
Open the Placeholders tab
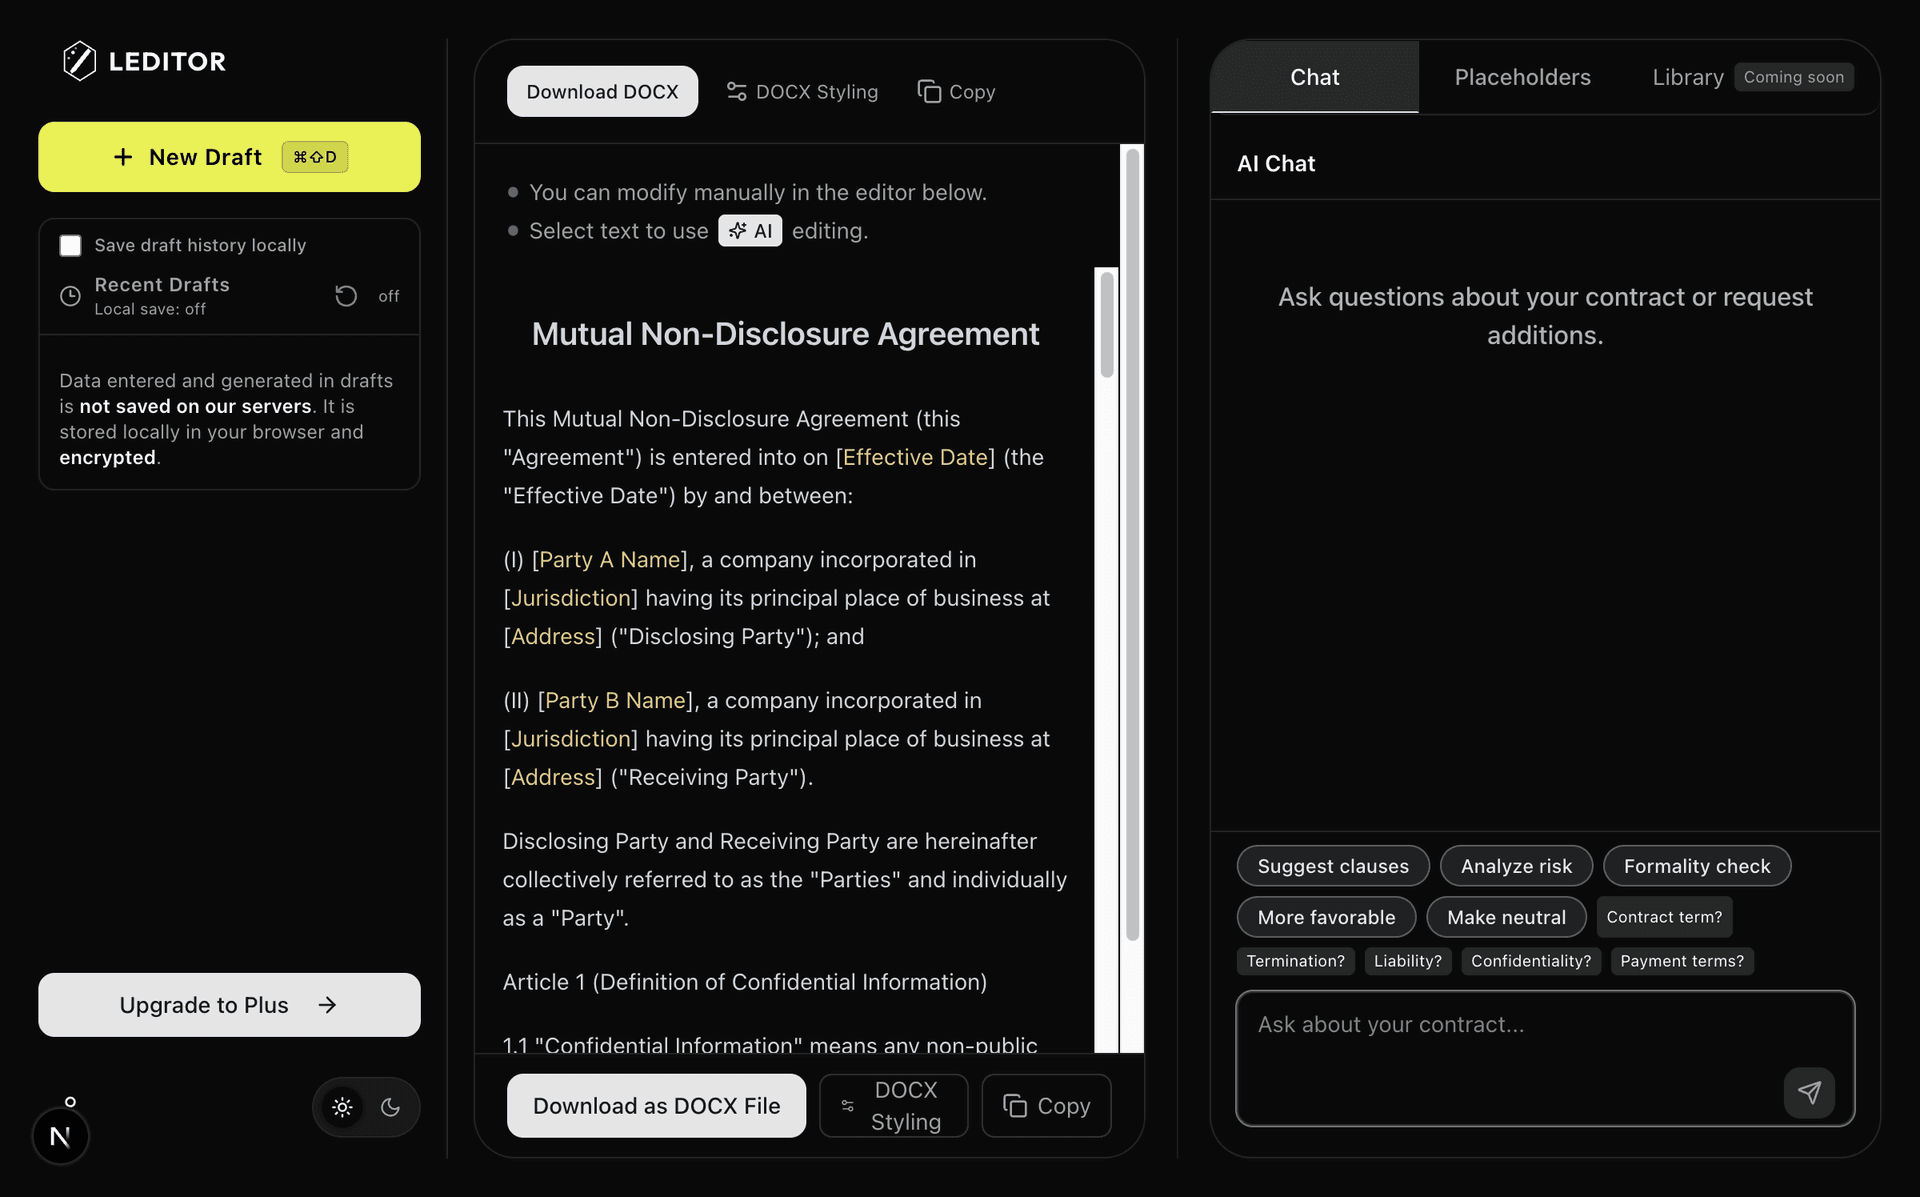(1521, 77)
